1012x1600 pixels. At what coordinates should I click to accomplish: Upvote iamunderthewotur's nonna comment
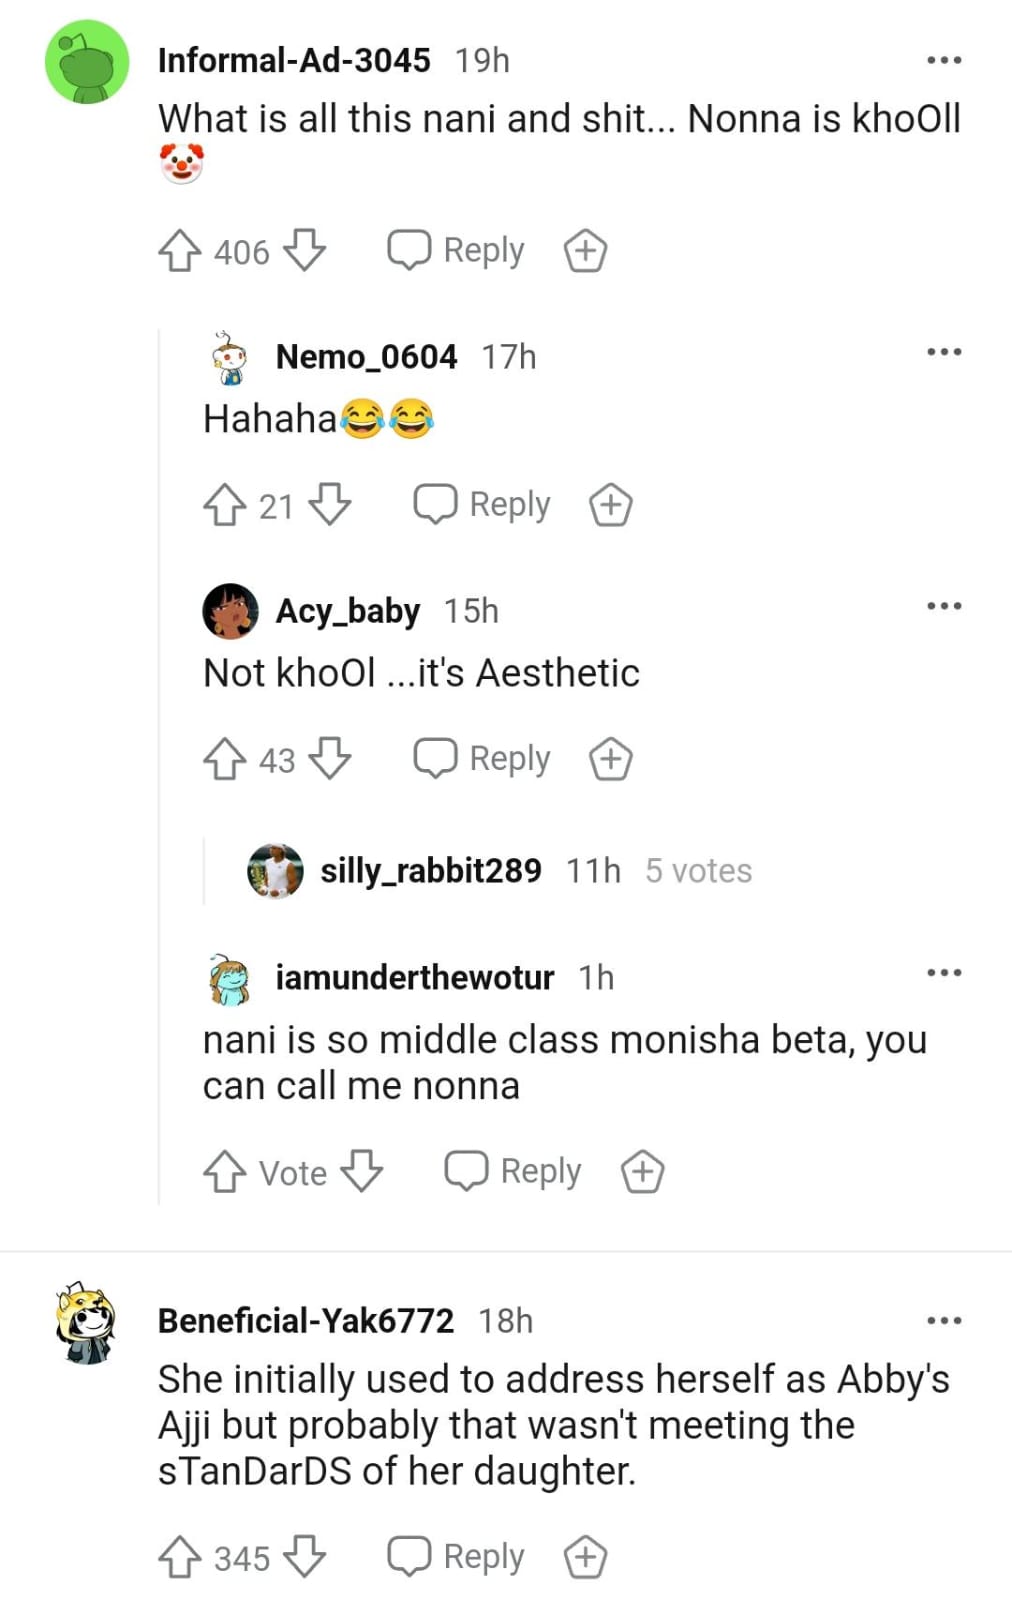click(x=225, y=1171)
